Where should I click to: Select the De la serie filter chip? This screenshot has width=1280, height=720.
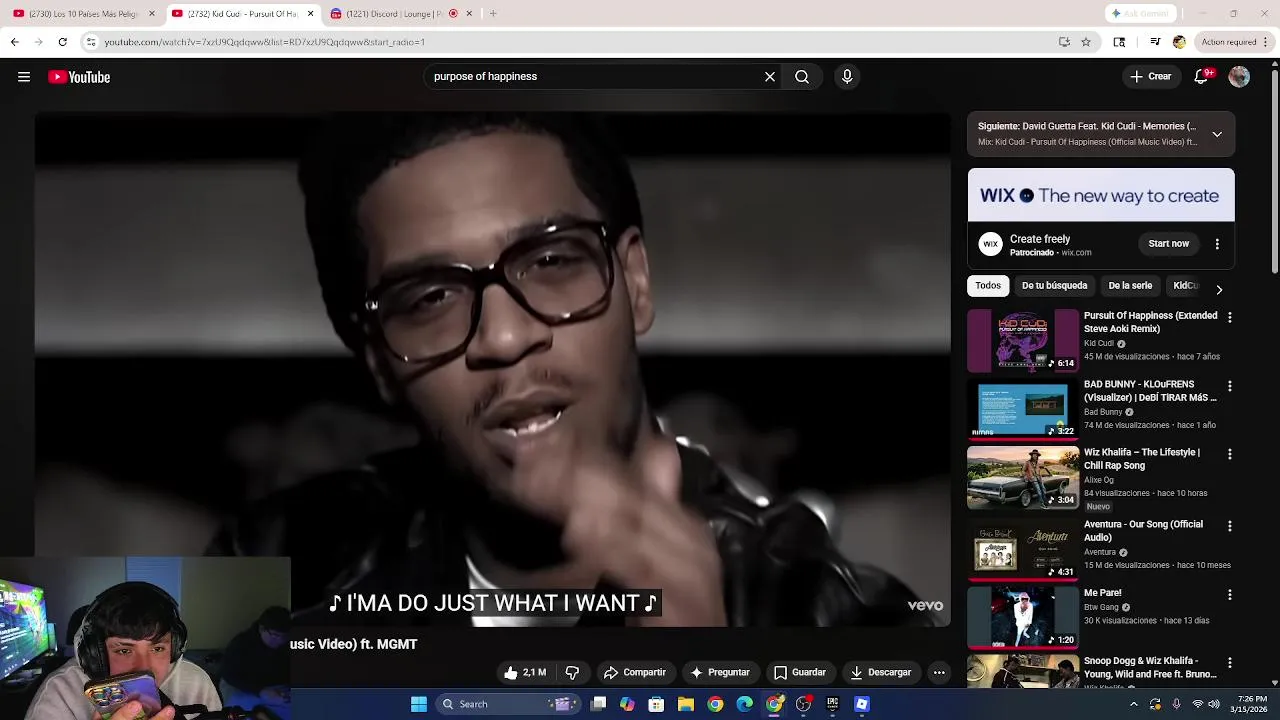tap(1130, 286)
